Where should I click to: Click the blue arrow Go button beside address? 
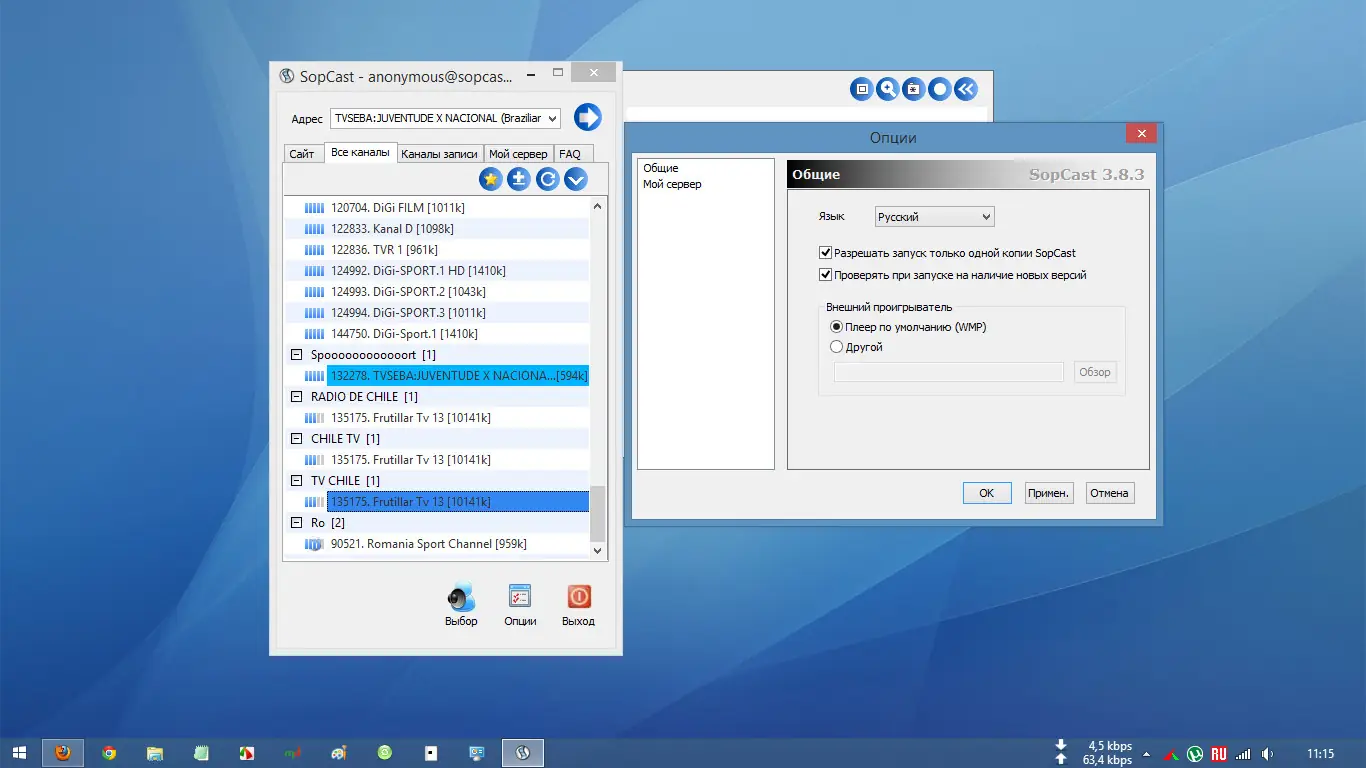588,117
